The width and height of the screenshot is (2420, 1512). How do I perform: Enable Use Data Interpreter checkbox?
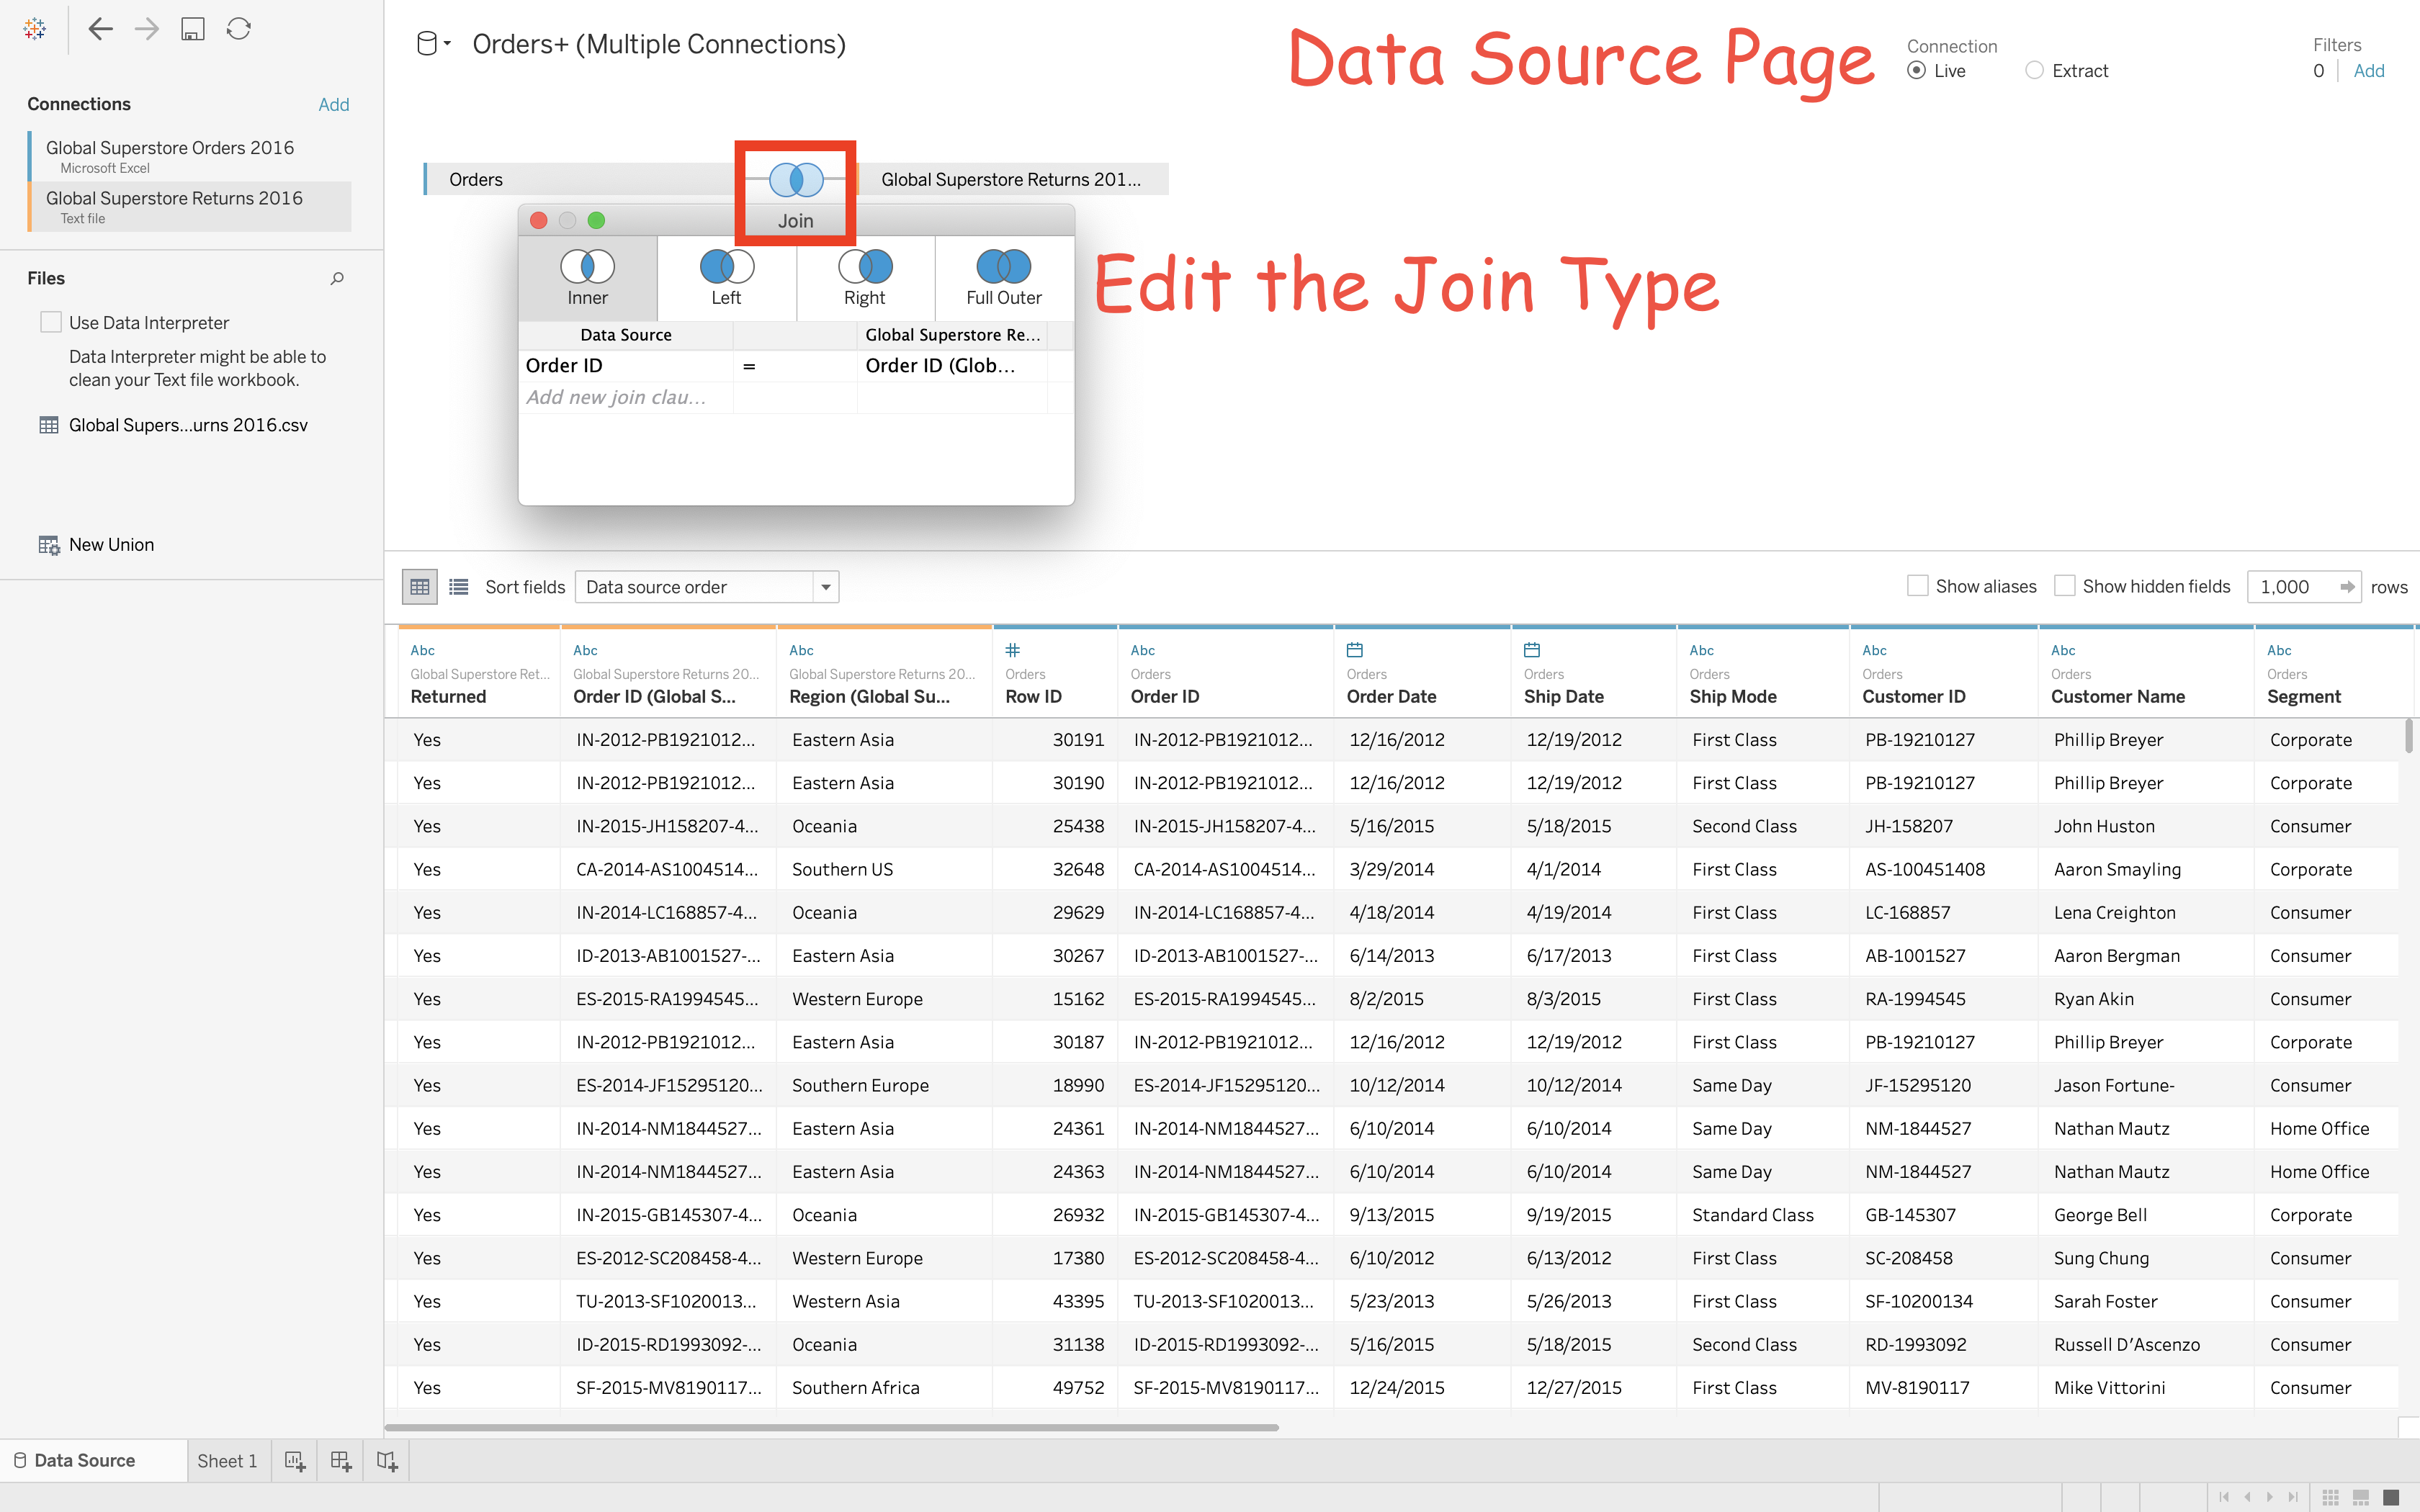pyautogui.click(x=51, y=322)
